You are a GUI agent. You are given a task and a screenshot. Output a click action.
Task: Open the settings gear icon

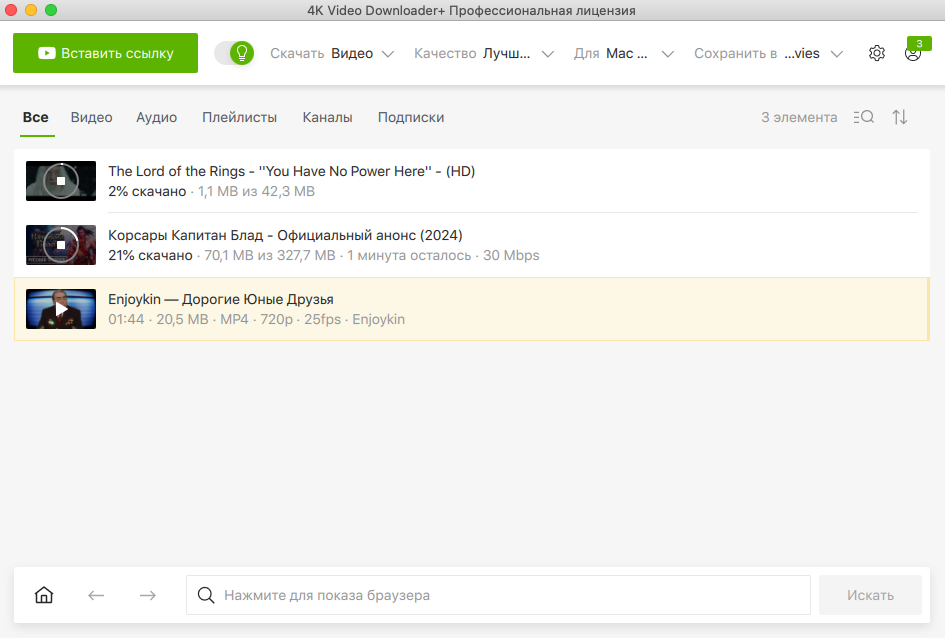click(877, 54)
